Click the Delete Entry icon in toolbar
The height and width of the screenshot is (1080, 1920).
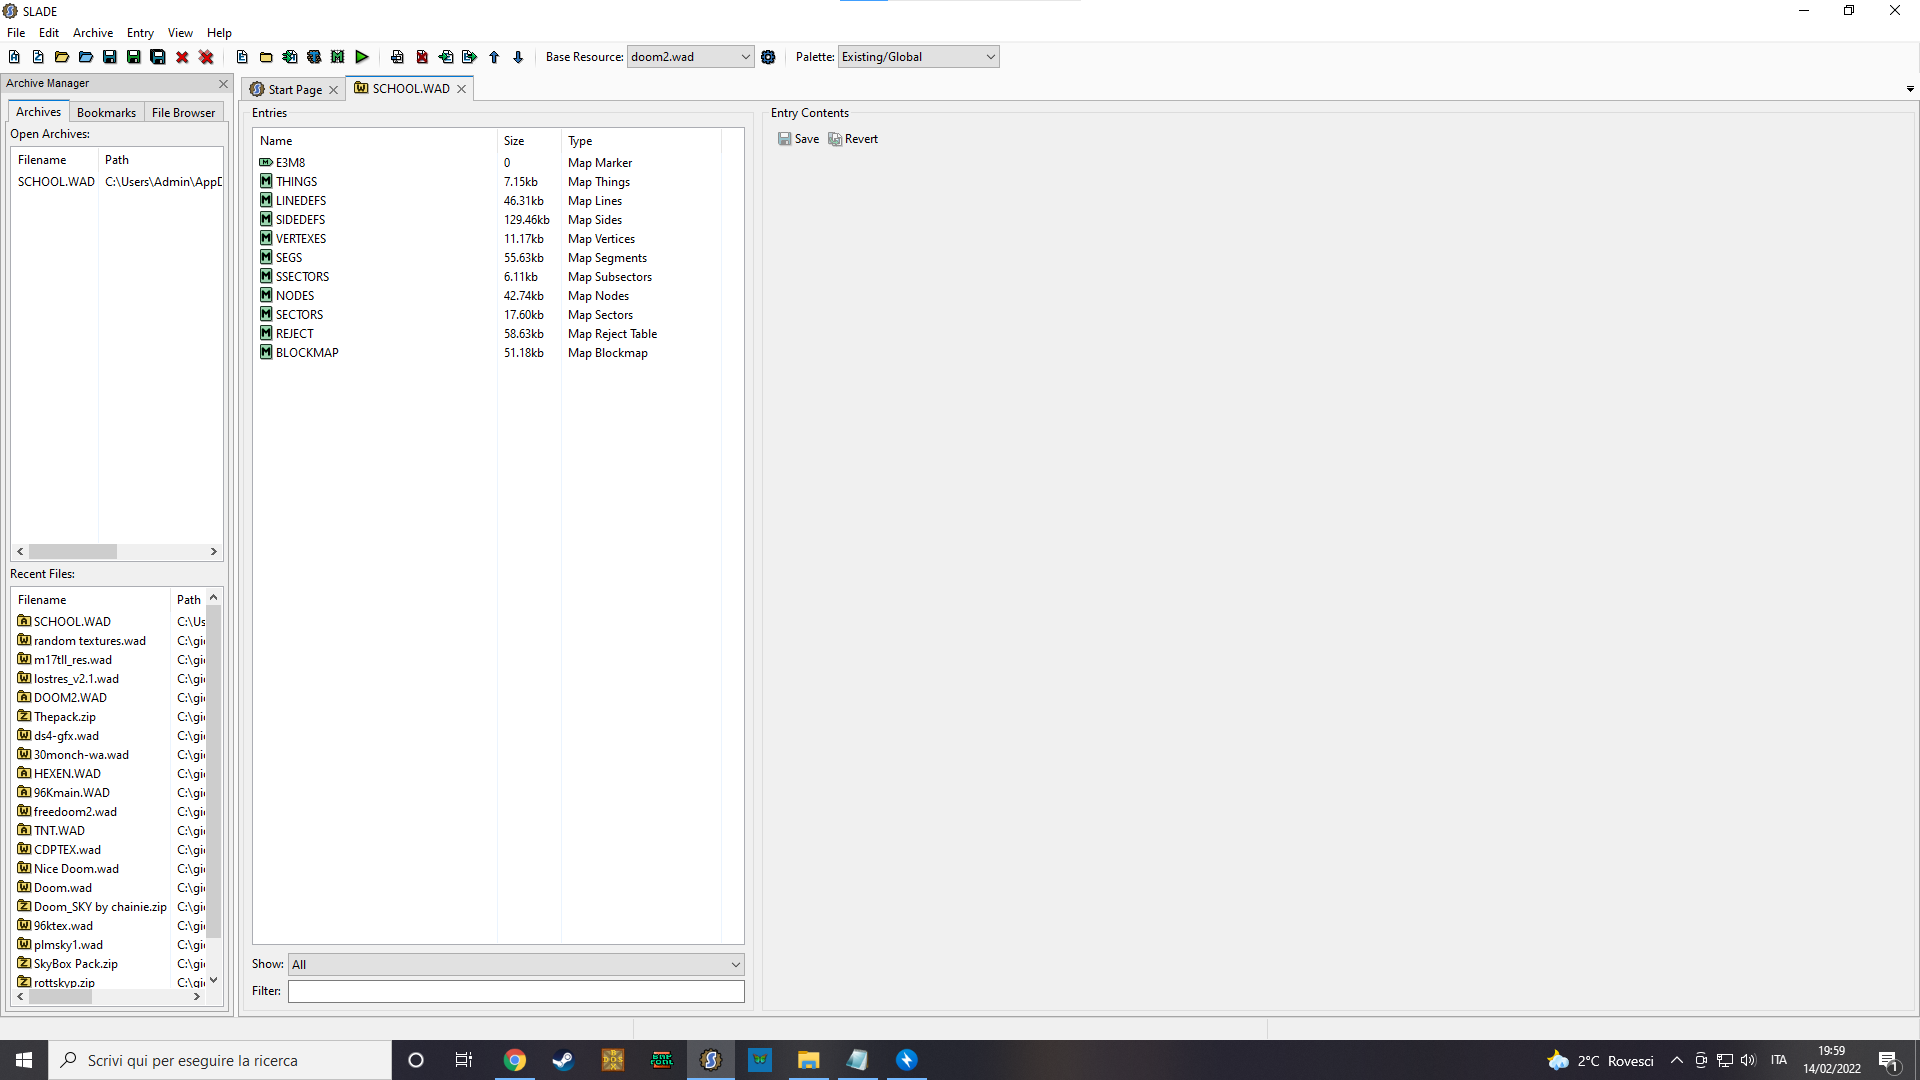pyautogui.click(x=422, y=57)
